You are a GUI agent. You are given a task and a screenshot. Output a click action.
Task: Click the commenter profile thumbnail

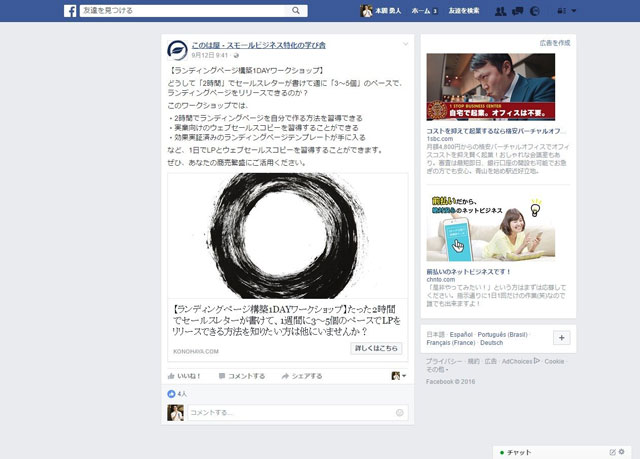(176, 412)
